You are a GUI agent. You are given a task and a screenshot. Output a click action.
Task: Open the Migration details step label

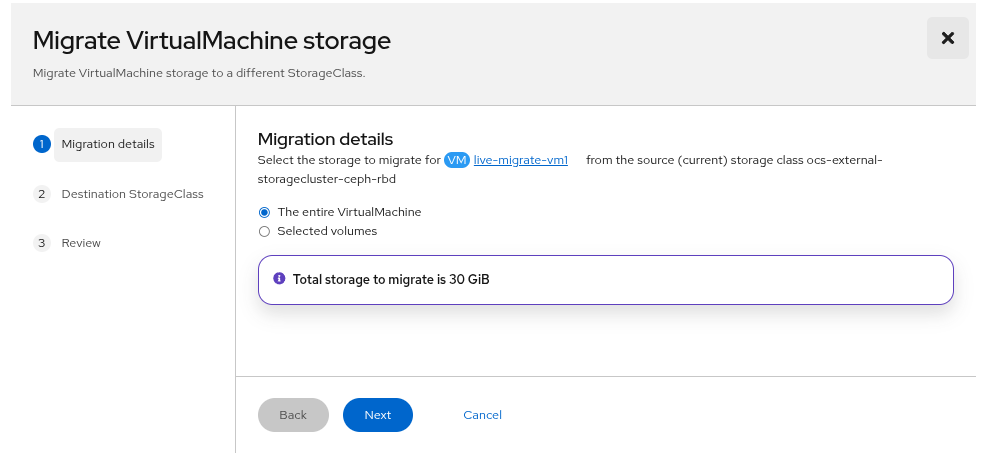point(108,144)
